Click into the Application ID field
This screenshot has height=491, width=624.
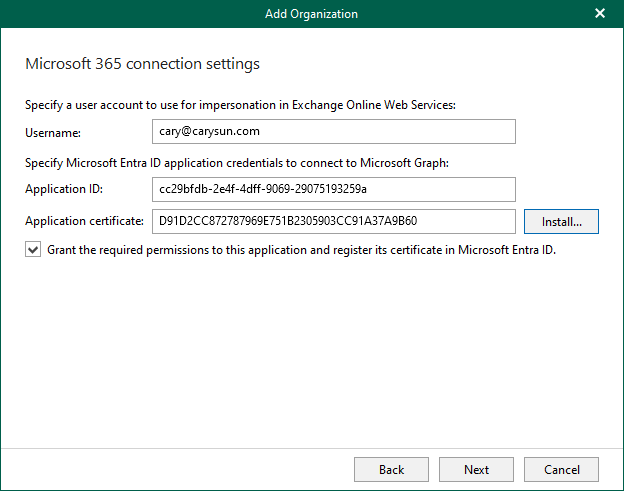point(326,190)
